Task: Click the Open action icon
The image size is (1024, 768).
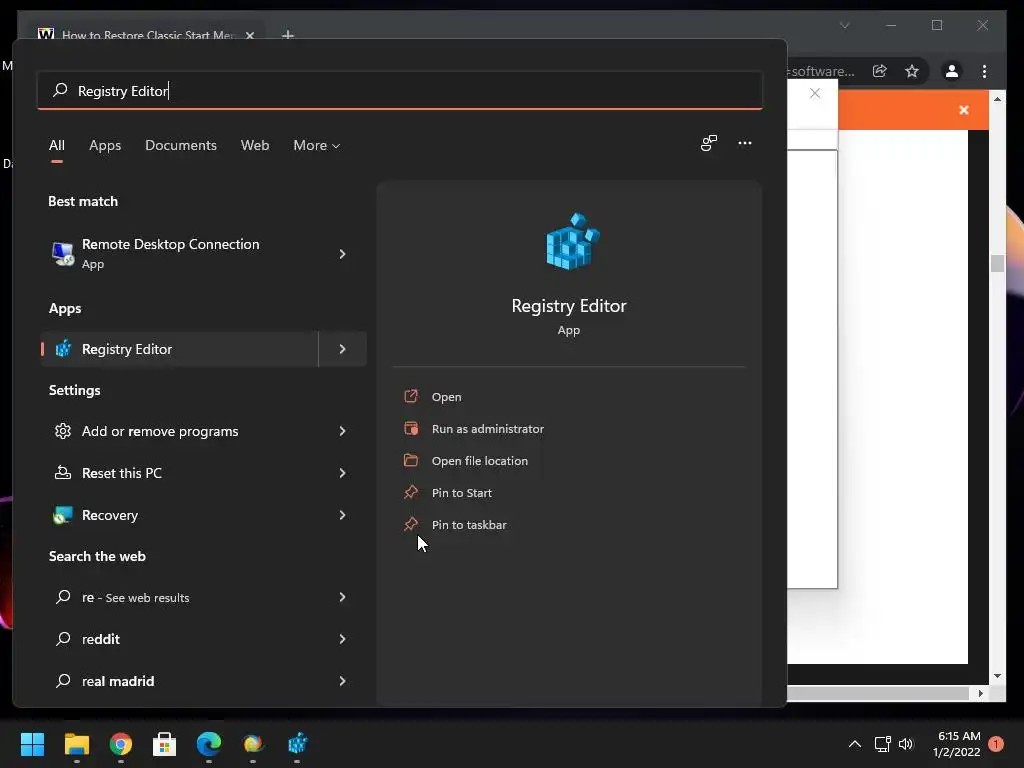Action: [x=411, y=396]
